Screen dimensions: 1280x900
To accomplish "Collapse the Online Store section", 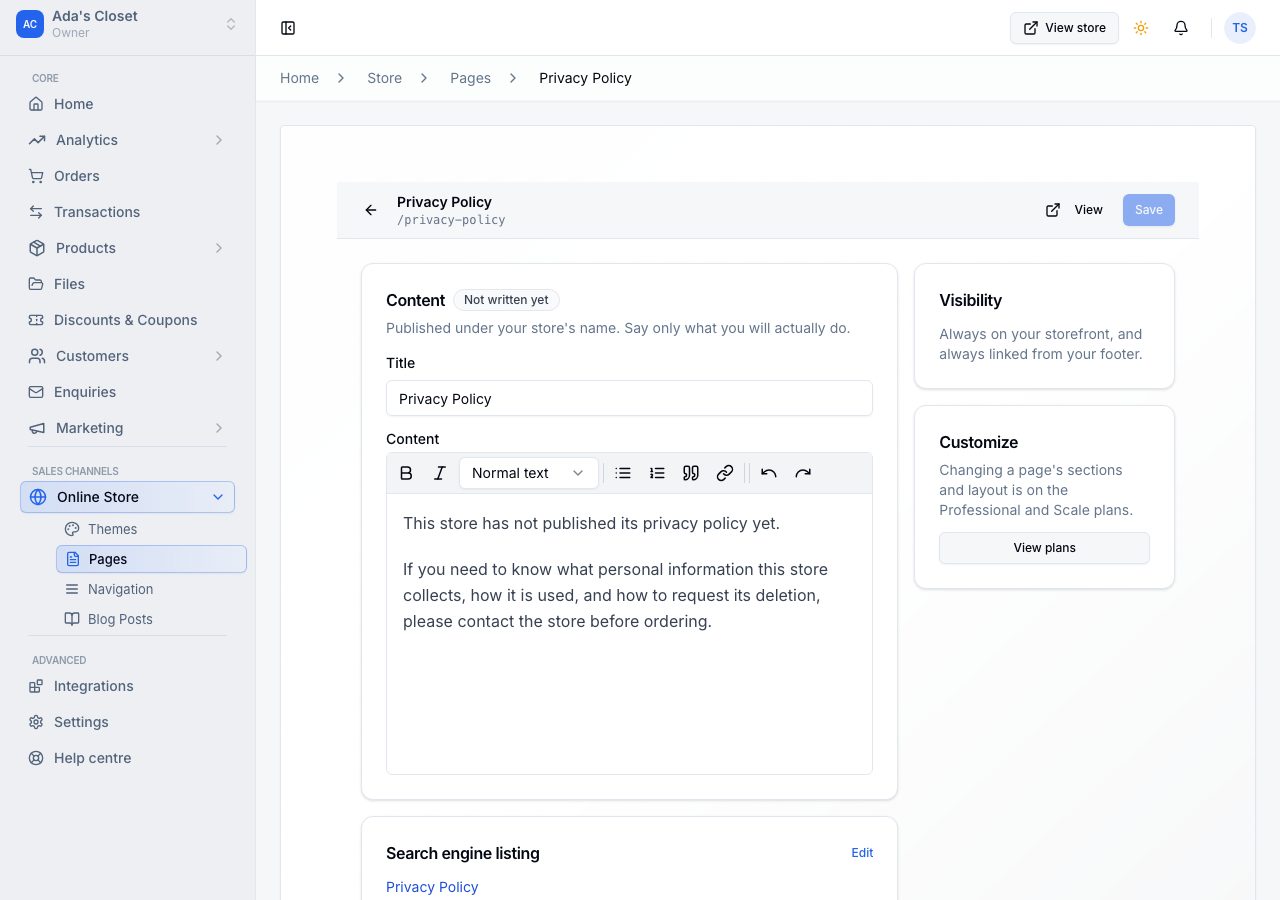I will (127, 497).
